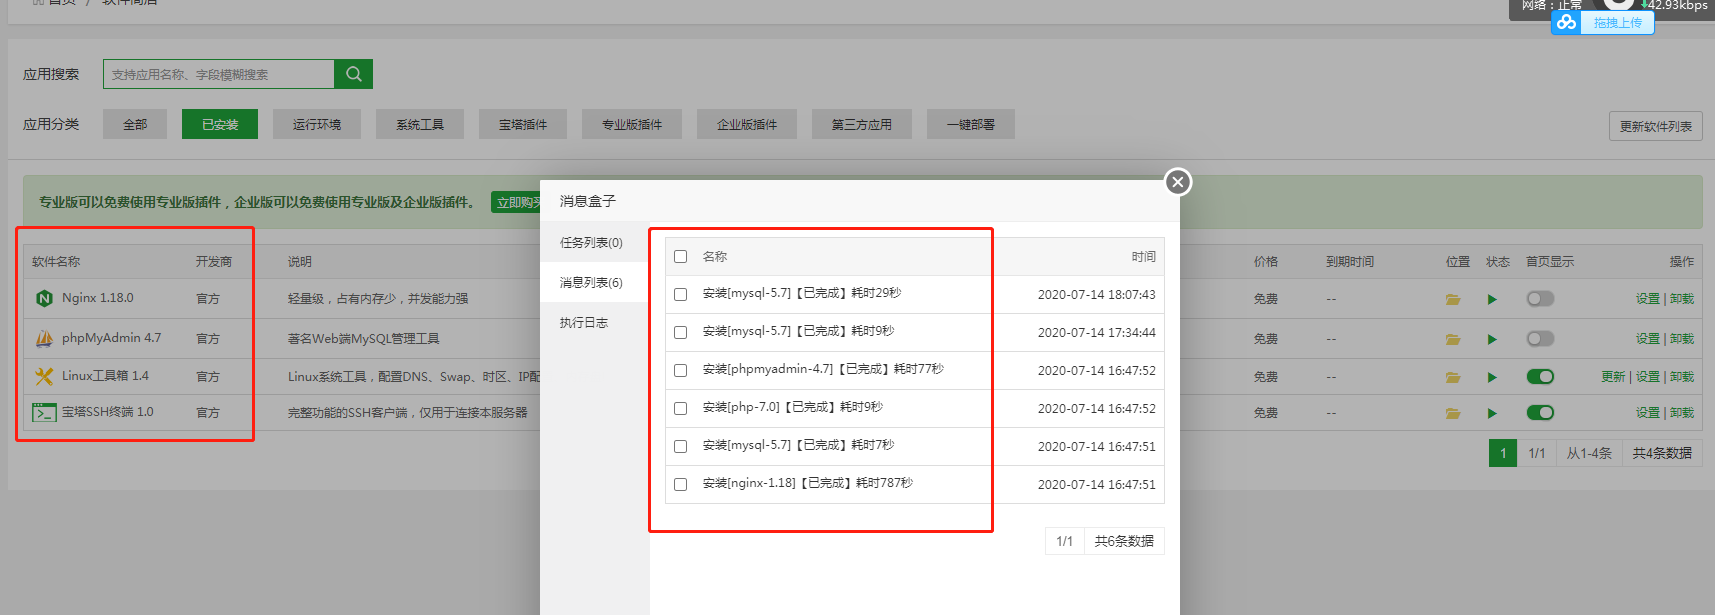Viewport: 1715px width, 615px height.
Task: Open the folder location for the Nginx row
Action: click(x=1453, y=299)
